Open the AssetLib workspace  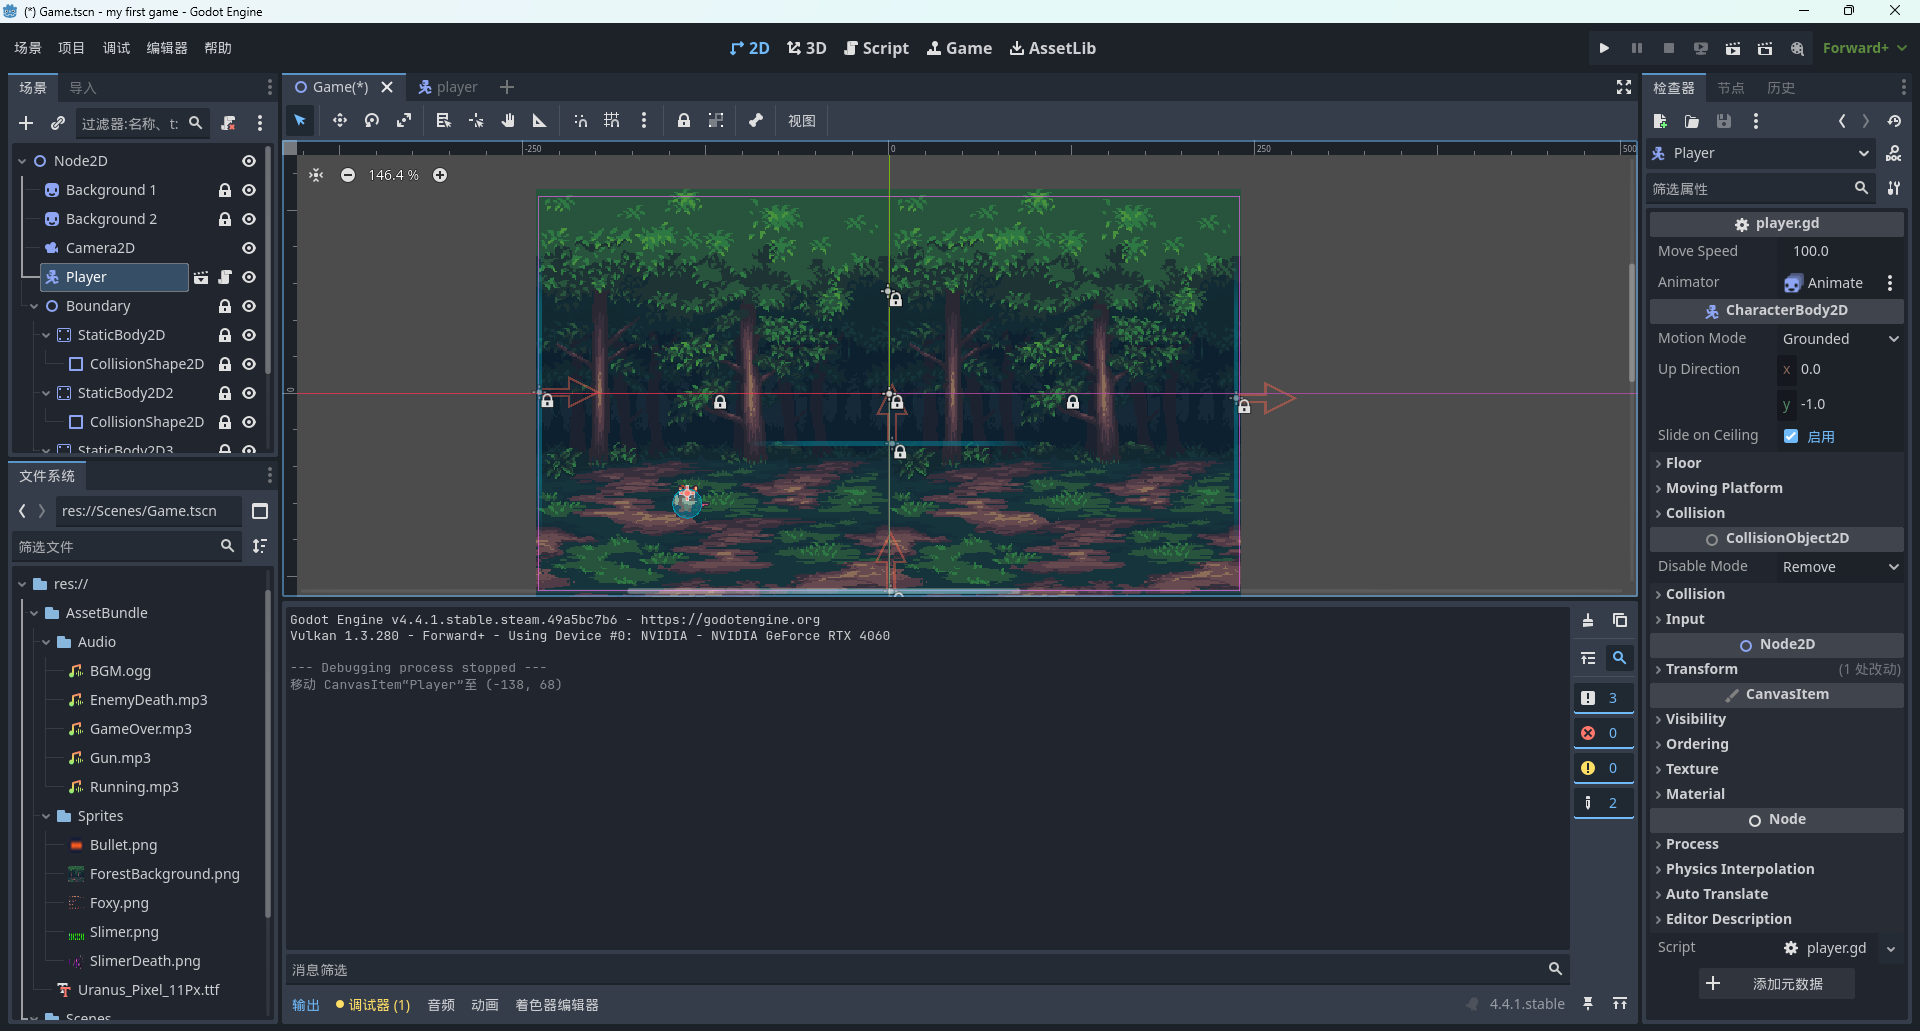coord(1052,48)
